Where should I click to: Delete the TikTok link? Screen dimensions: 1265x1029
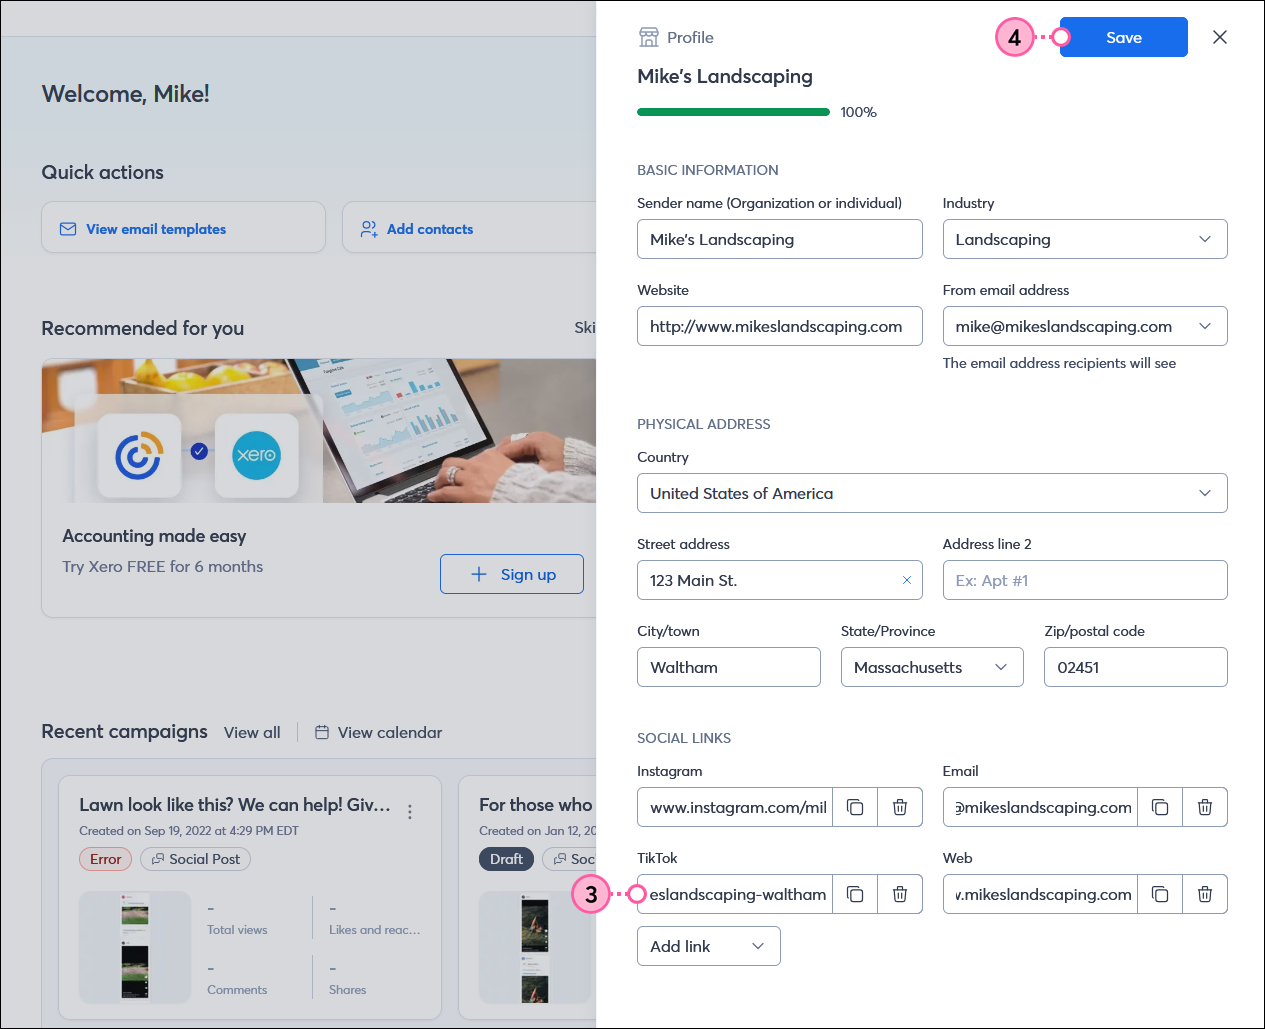click(x=900, y=894)
